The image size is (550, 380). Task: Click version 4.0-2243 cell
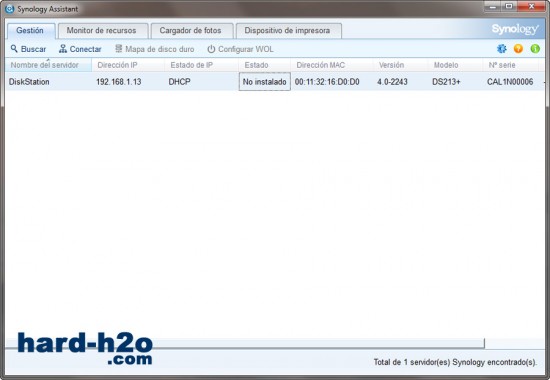392,82
